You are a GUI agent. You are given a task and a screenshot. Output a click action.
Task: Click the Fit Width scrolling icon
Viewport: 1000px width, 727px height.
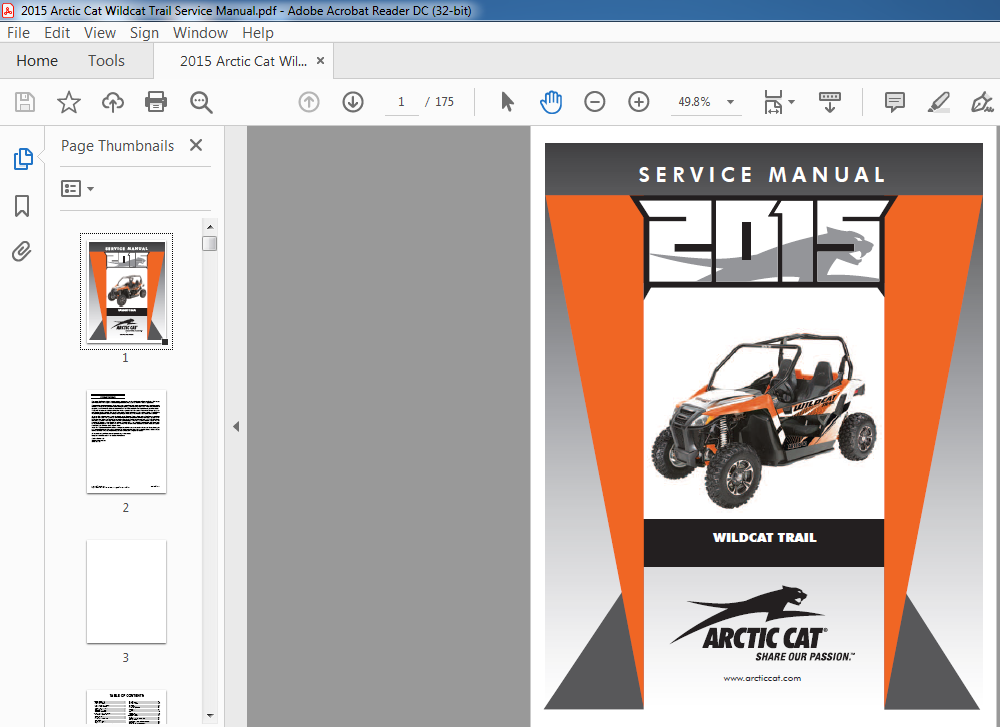[773, 102]
